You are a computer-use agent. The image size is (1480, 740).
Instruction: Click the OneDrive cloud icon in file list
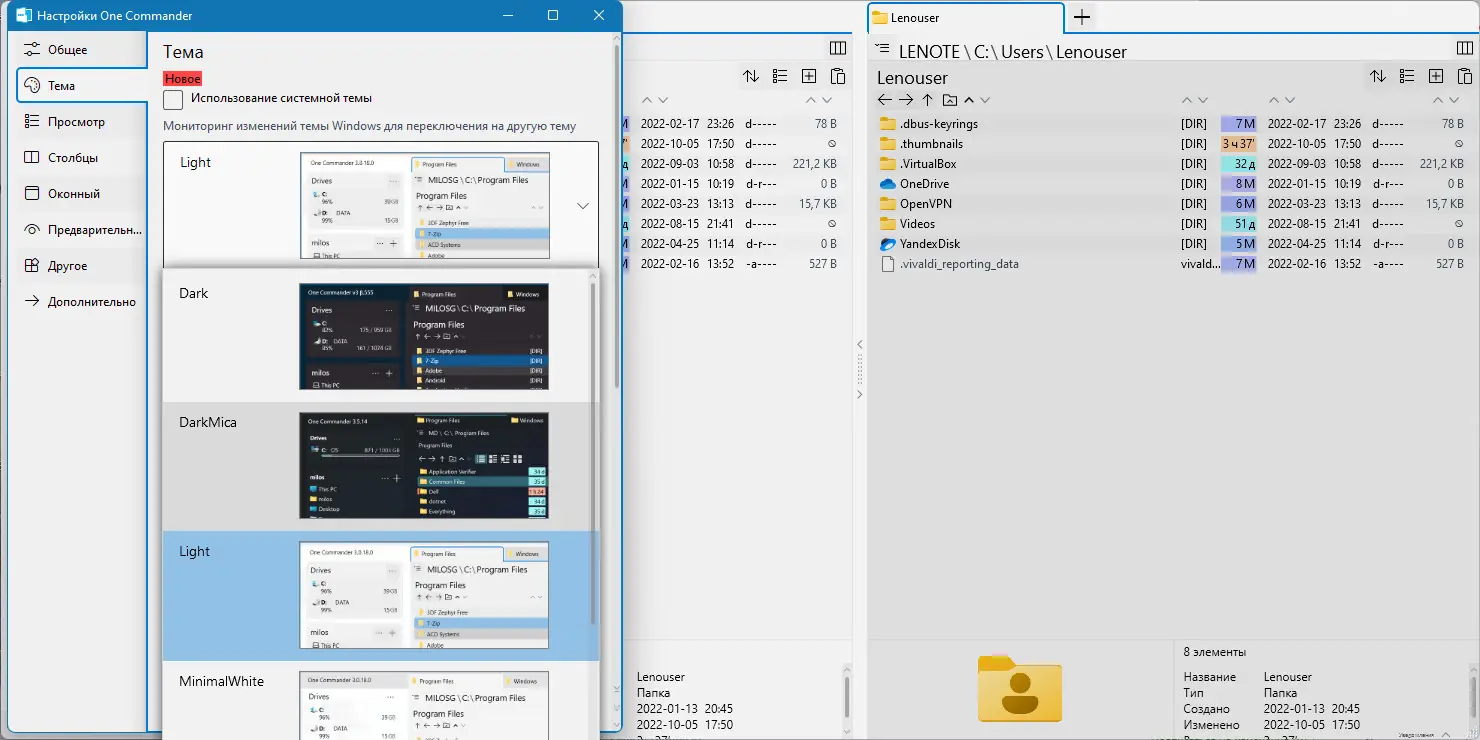pyautogui.click(x=887, y=184)
